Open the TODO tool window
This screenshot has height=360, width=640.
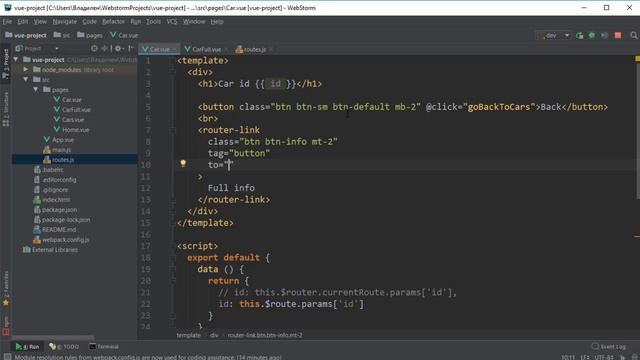click(64, 347)
